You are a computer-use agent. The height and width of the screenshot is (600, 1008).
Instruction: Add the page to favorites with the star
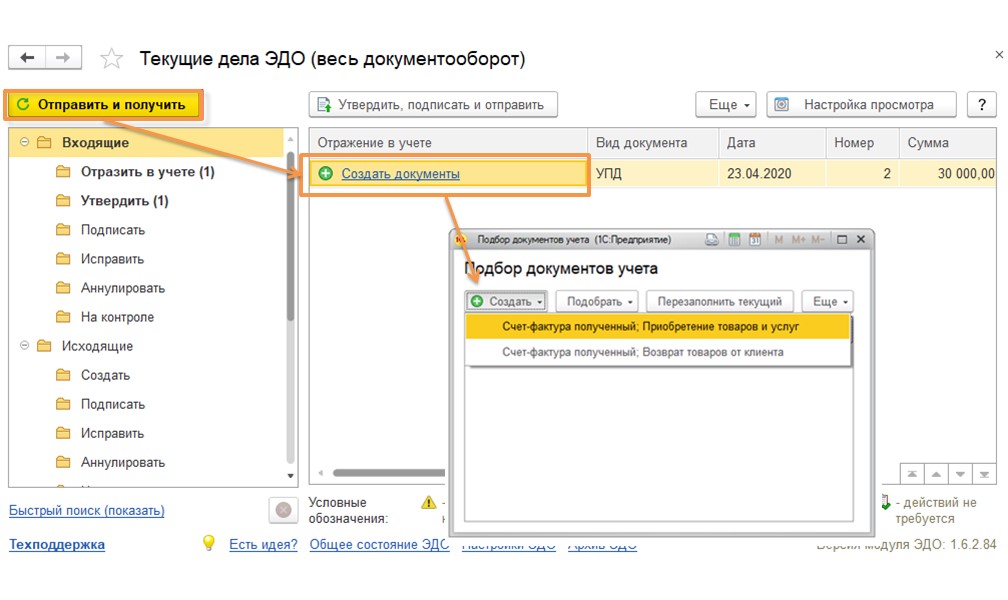tap(111, 59)
